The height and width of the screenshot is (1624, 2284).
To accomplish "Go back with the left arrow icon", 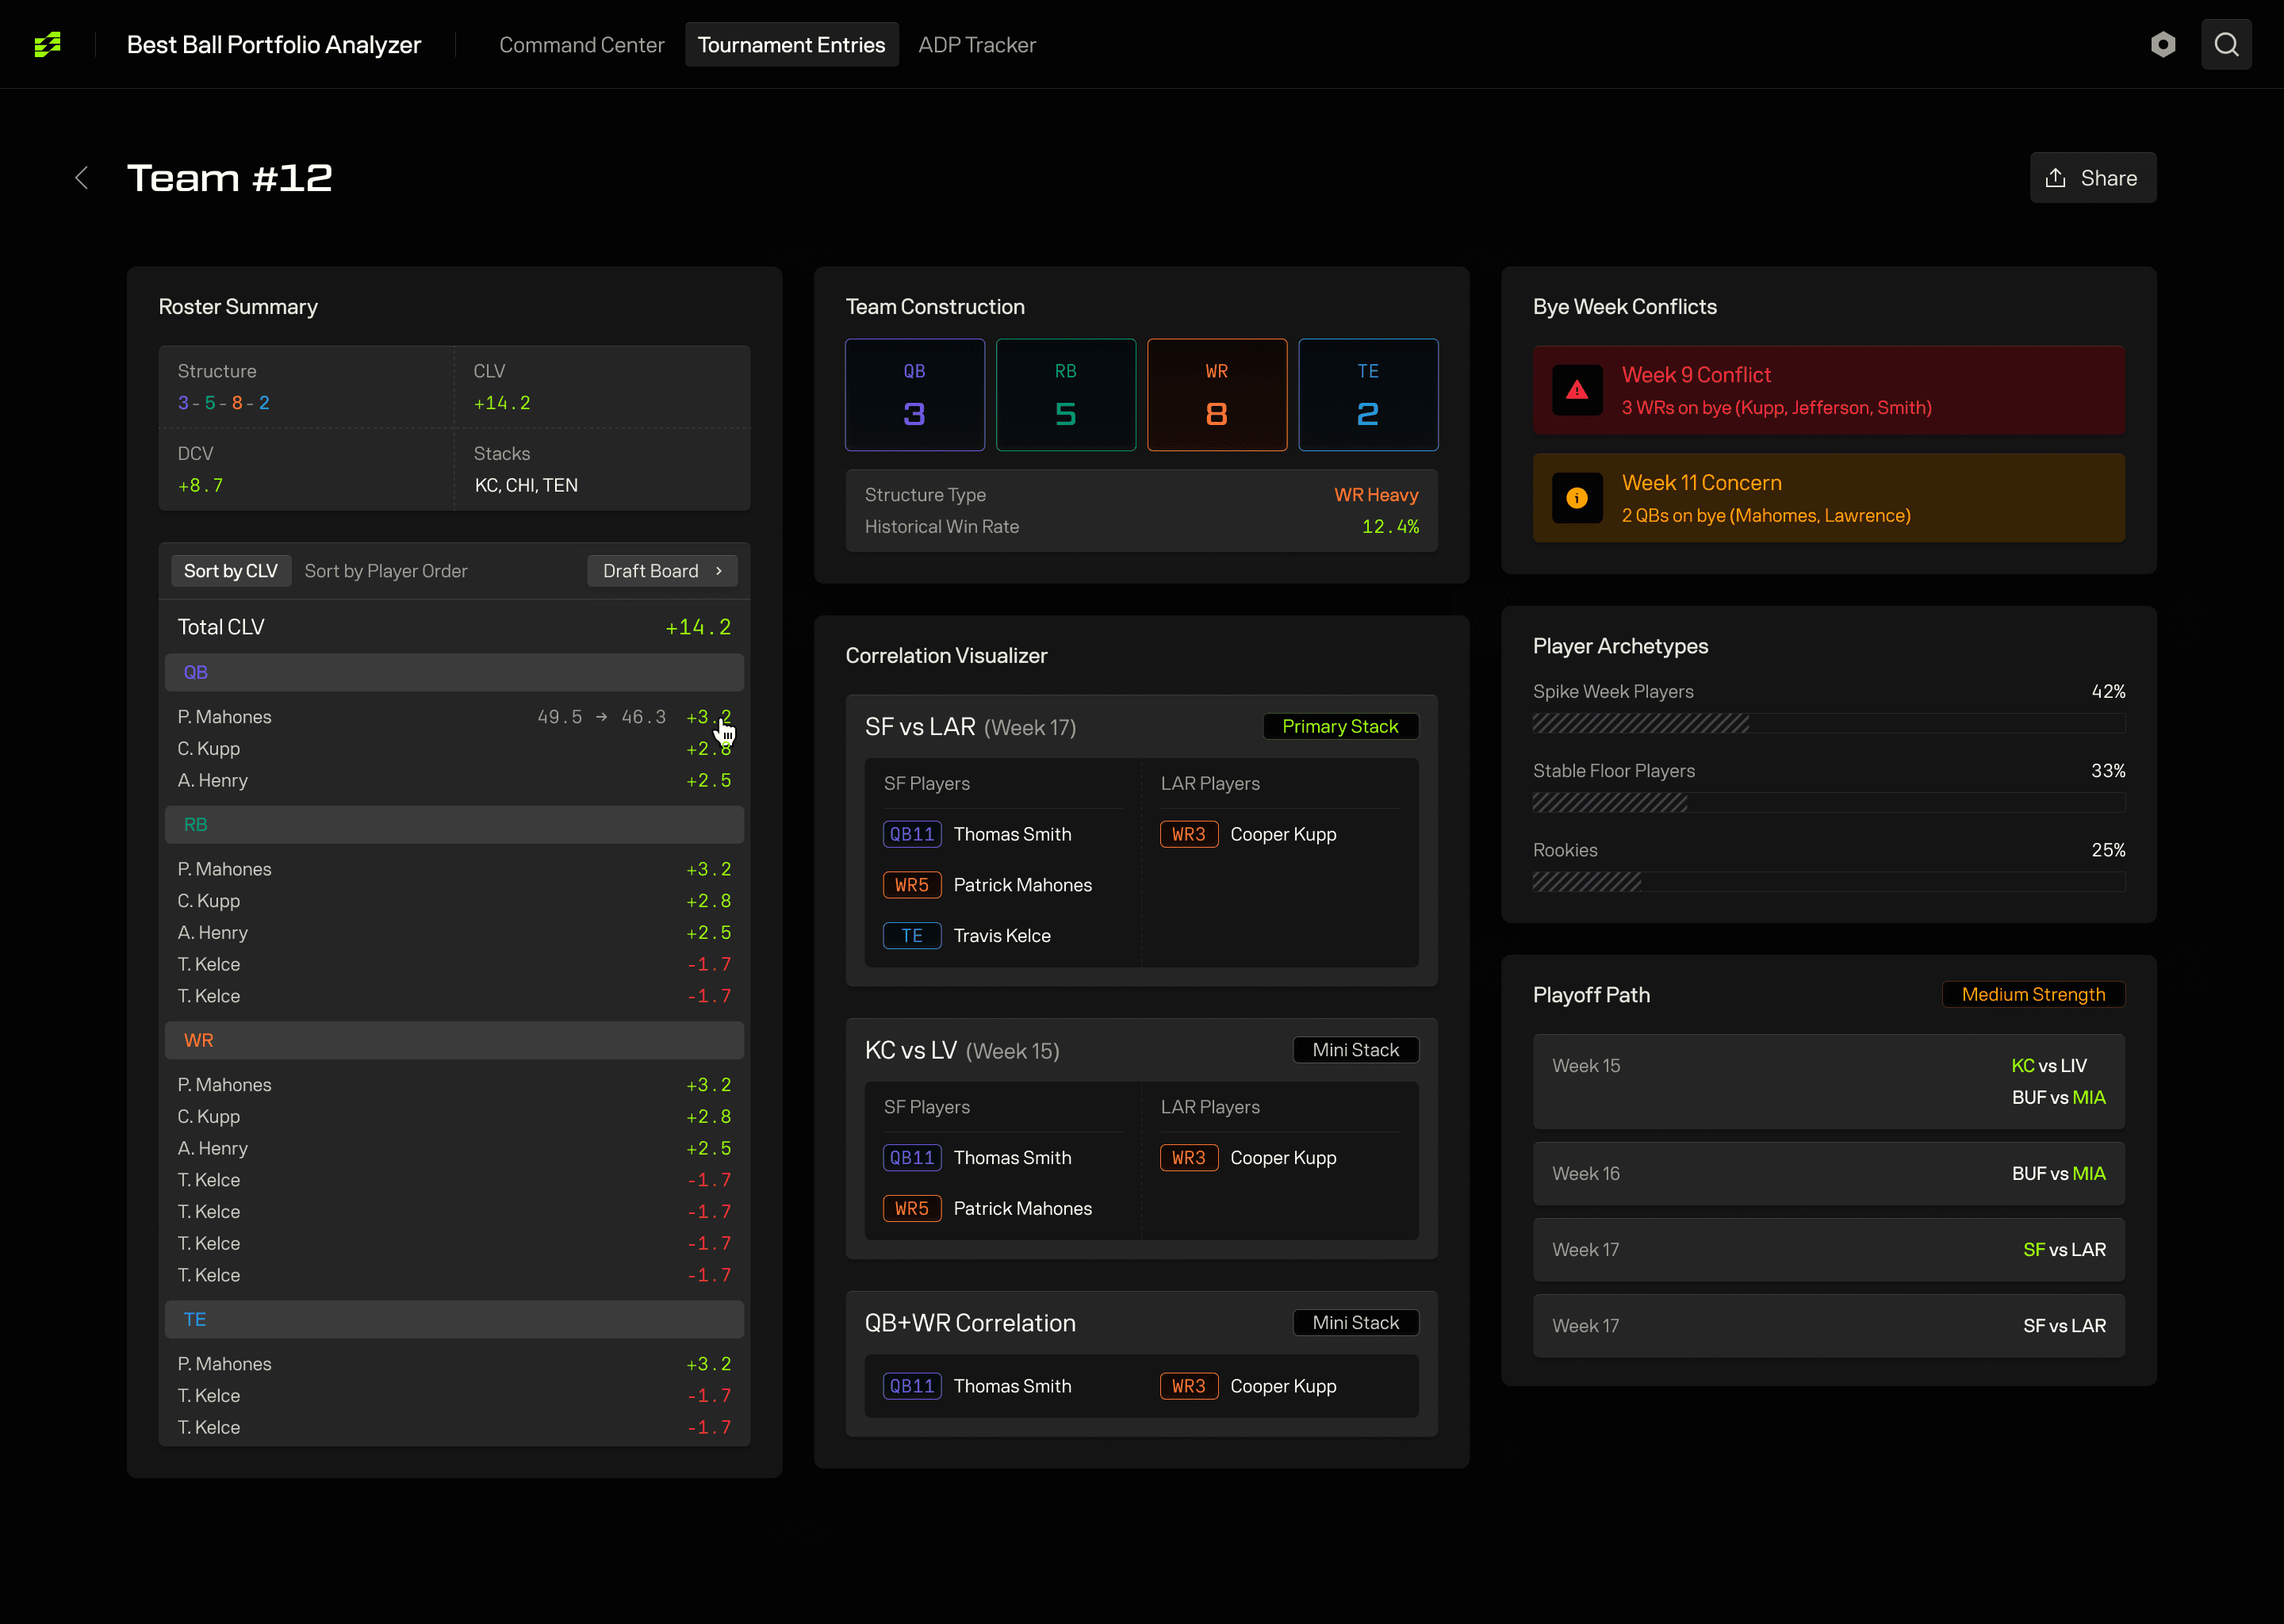I will tap(82, 178).
